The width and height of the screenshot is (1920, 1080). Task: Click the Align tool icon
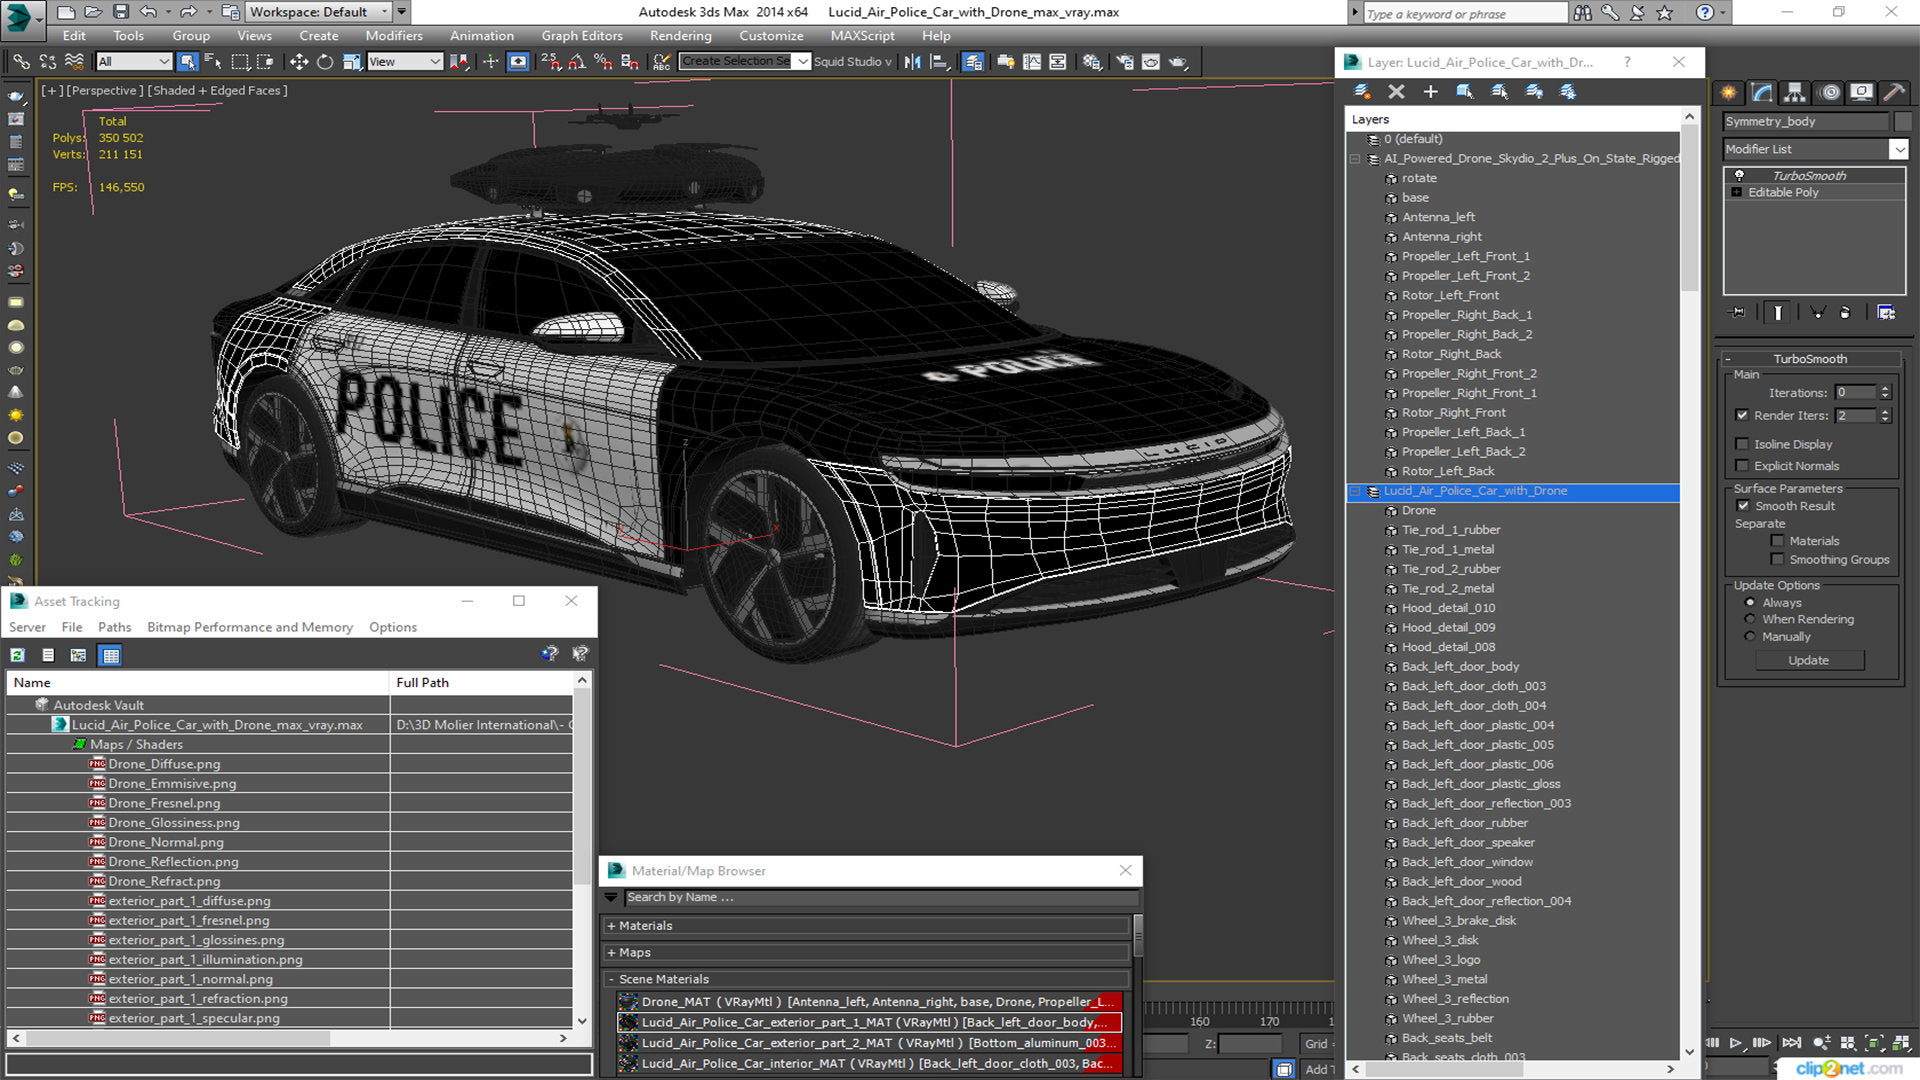pos(939,62)
